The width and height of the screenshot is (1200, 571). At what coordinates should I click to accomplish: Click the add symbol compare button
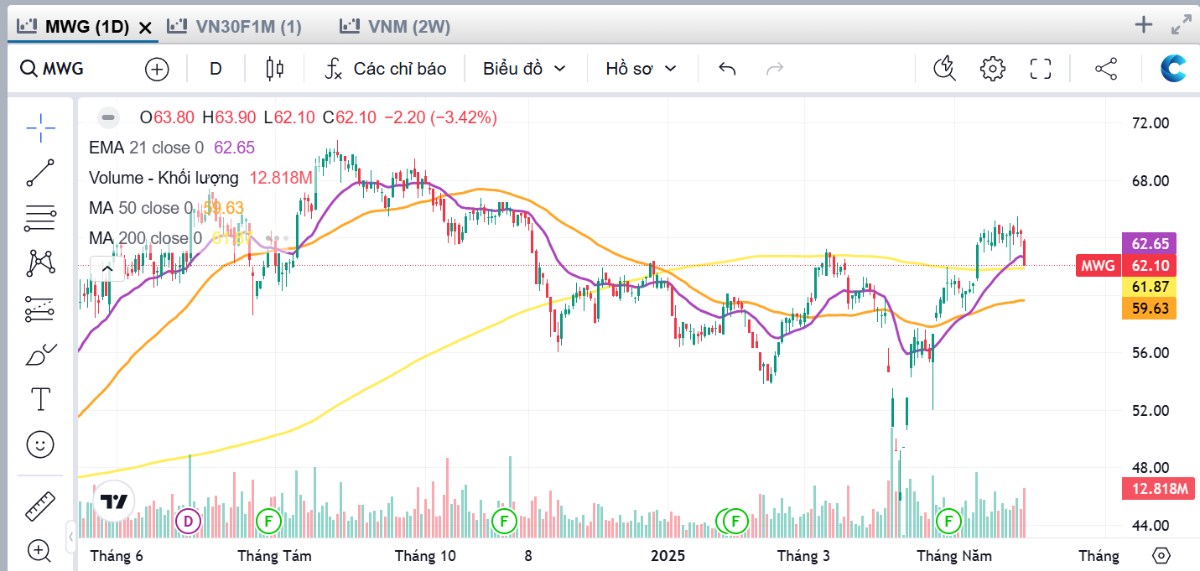point(157,69)
